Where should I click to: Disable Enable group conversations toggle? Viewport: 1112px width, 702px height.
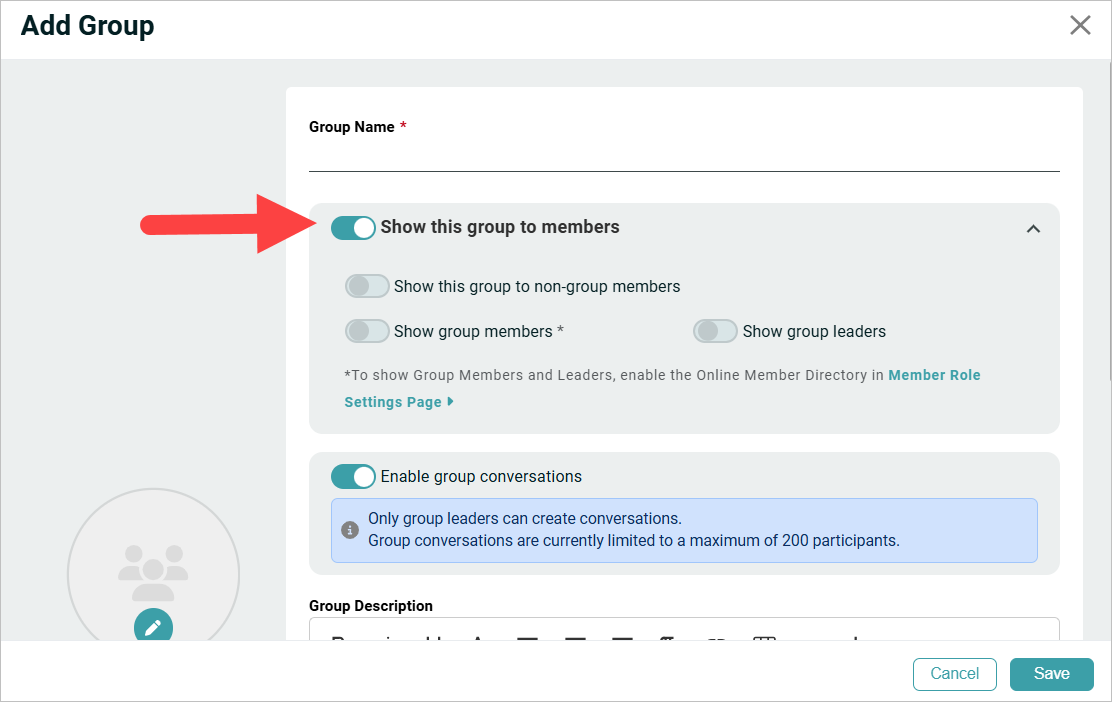(353, 477)
